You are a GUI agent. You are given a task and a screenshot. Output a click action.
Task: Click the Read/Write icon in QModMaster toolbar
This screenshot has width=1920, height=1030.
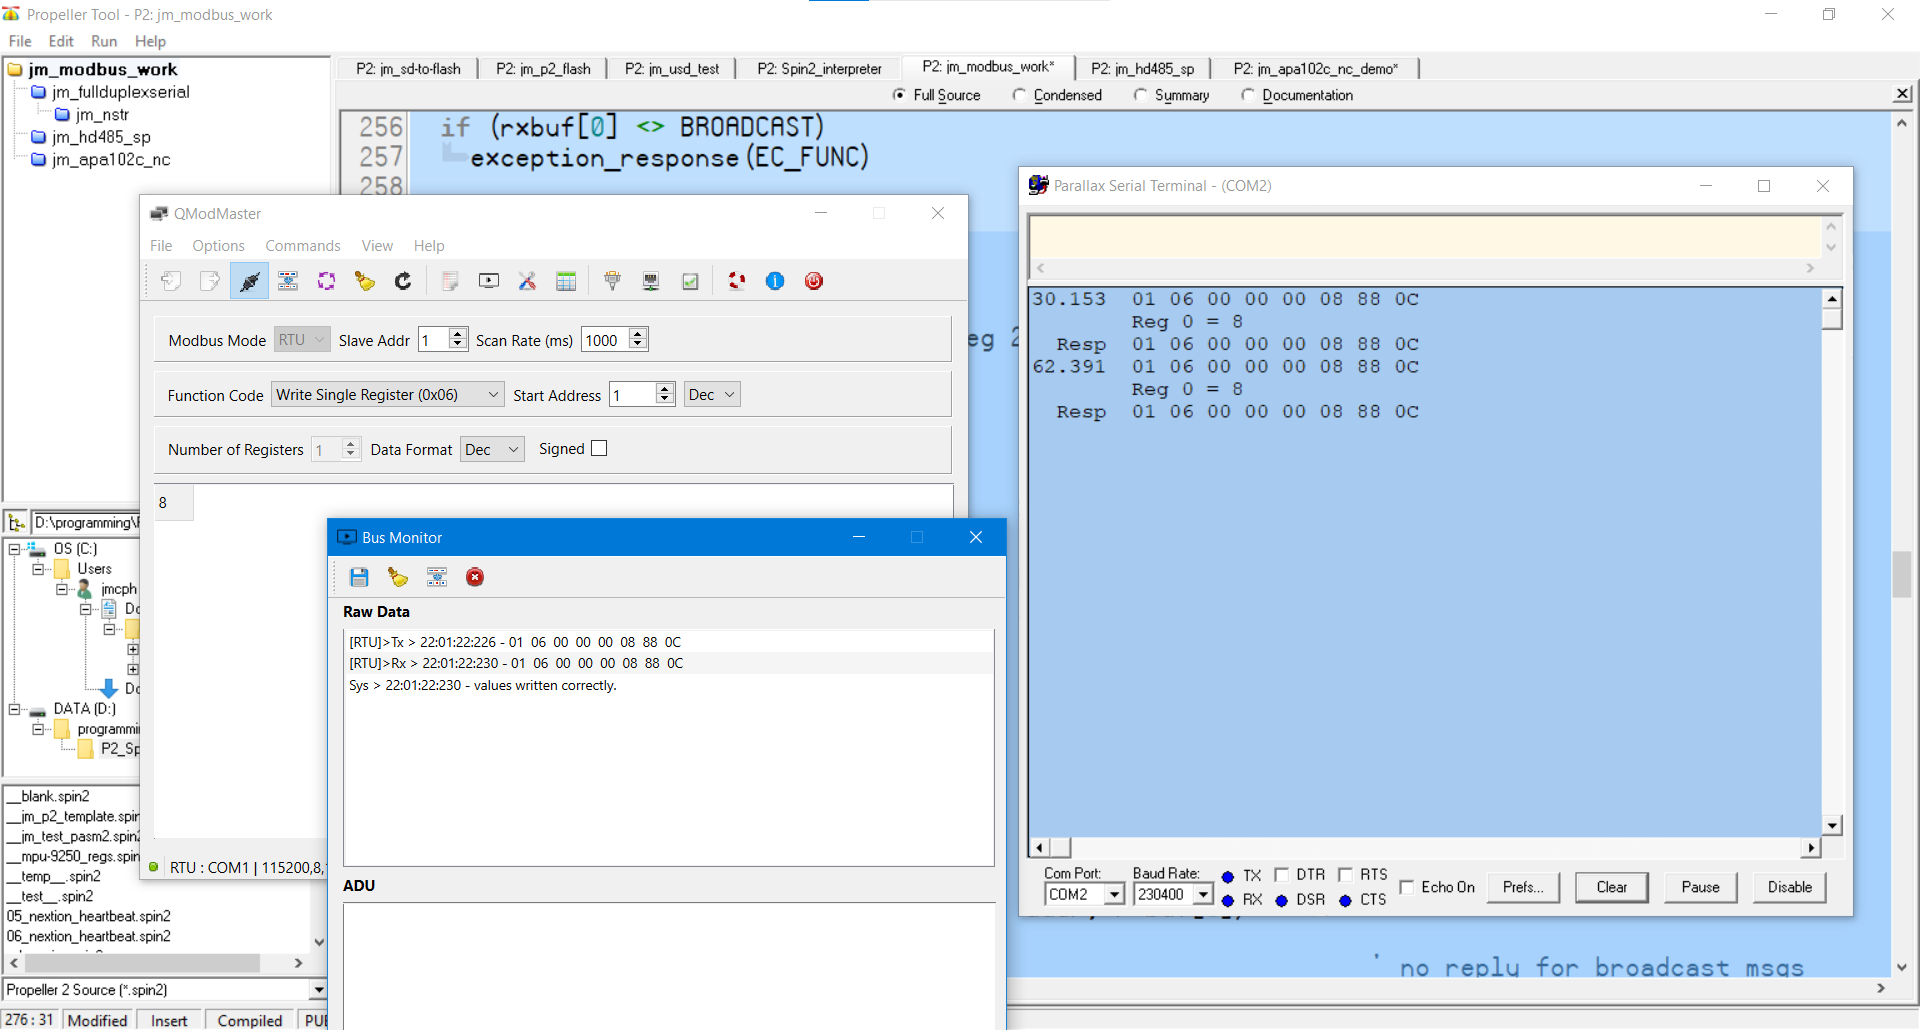(288, 281)
